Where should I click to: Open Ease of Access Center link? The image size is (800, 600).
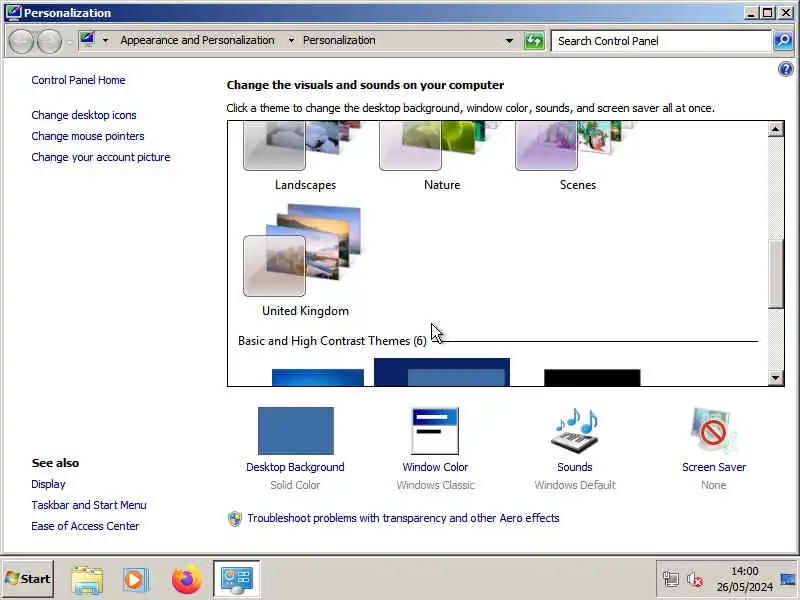pos(85,526)
